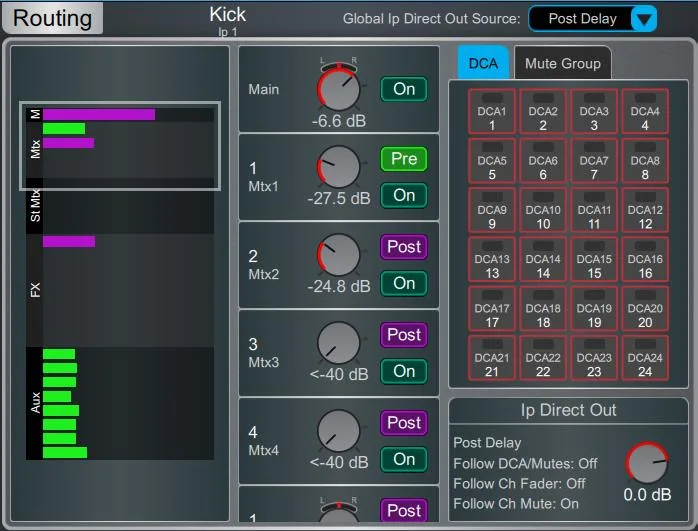Click the Main pan L/R control
Image resolution: width=698 pixels, height=531 pixels.
click(339, 66)
